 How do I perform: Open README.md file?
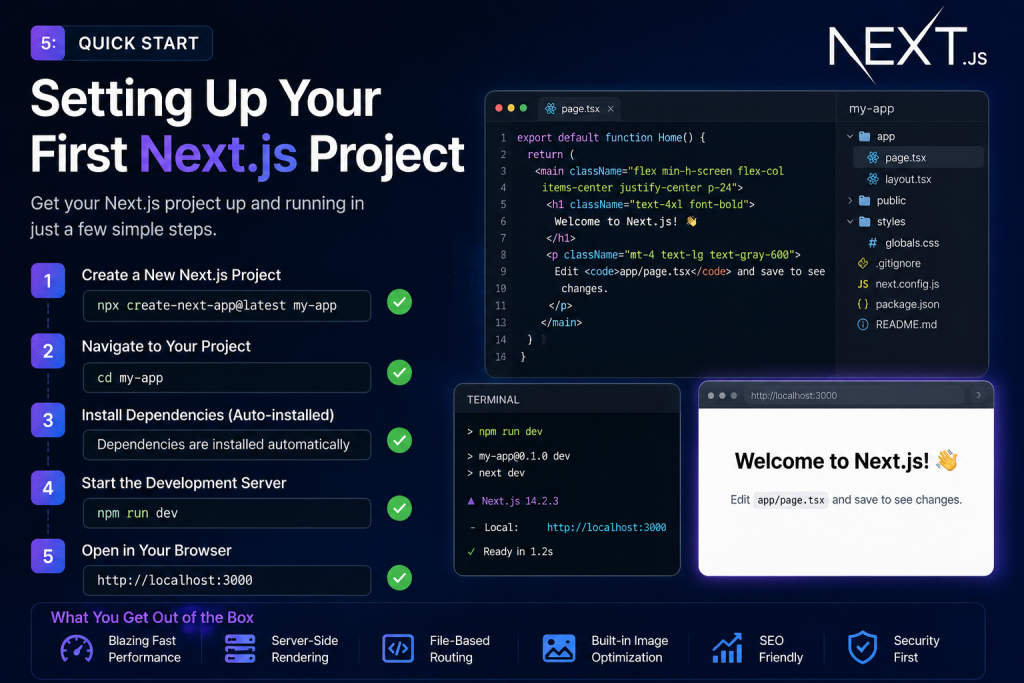[x=906, y=325]
